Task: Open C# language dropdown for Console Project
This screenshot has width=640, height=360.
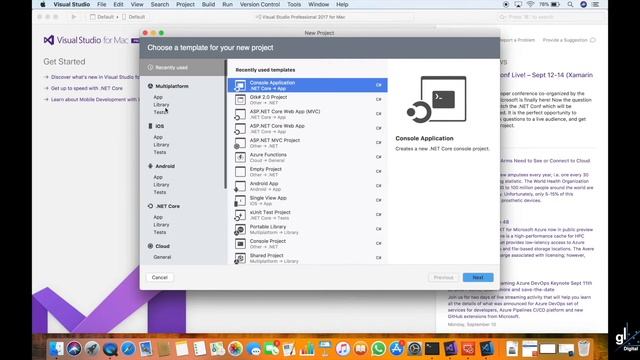Action: click(379, 243)
